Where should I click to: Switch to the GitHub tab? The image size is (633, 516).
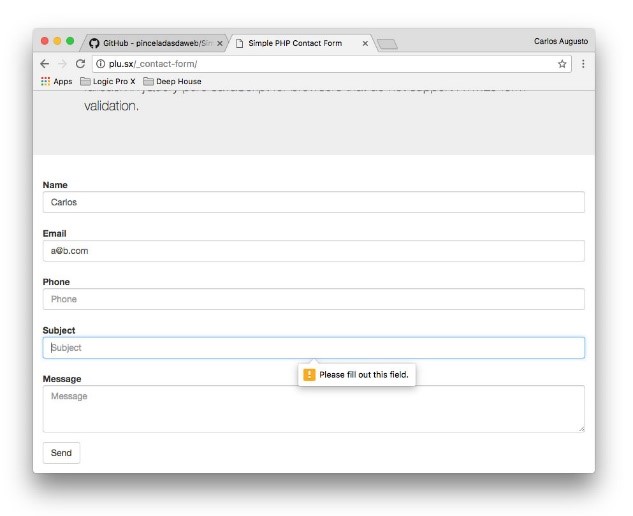tap(150, 43)
